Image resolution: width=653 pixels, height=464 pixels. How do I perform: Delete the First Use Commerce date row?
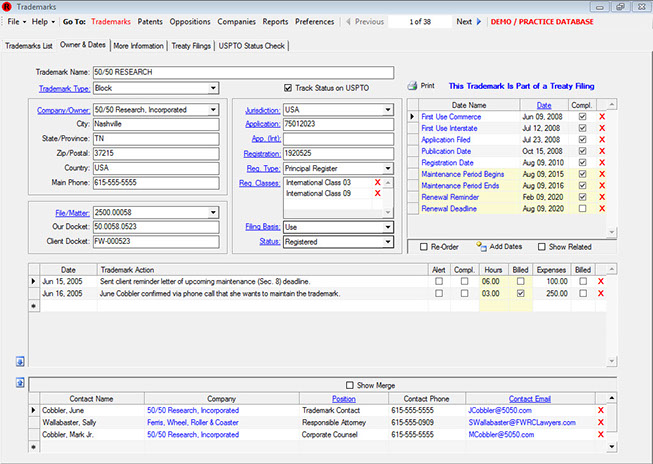601,117
